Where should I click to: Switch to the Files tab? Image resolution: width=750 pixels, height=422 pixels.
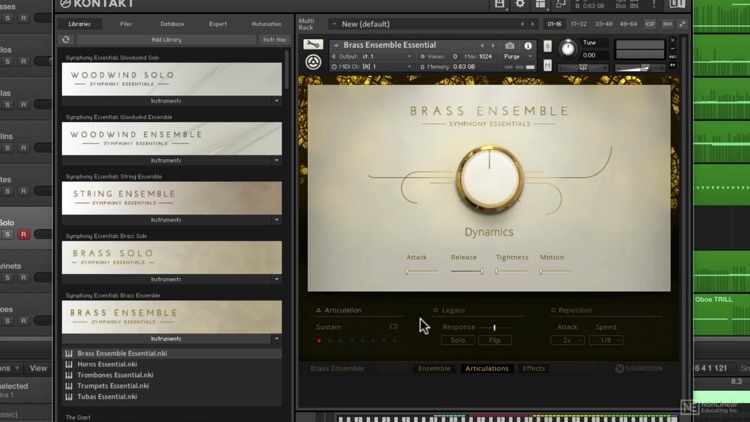pyautogui.click(x=126, y=24)
